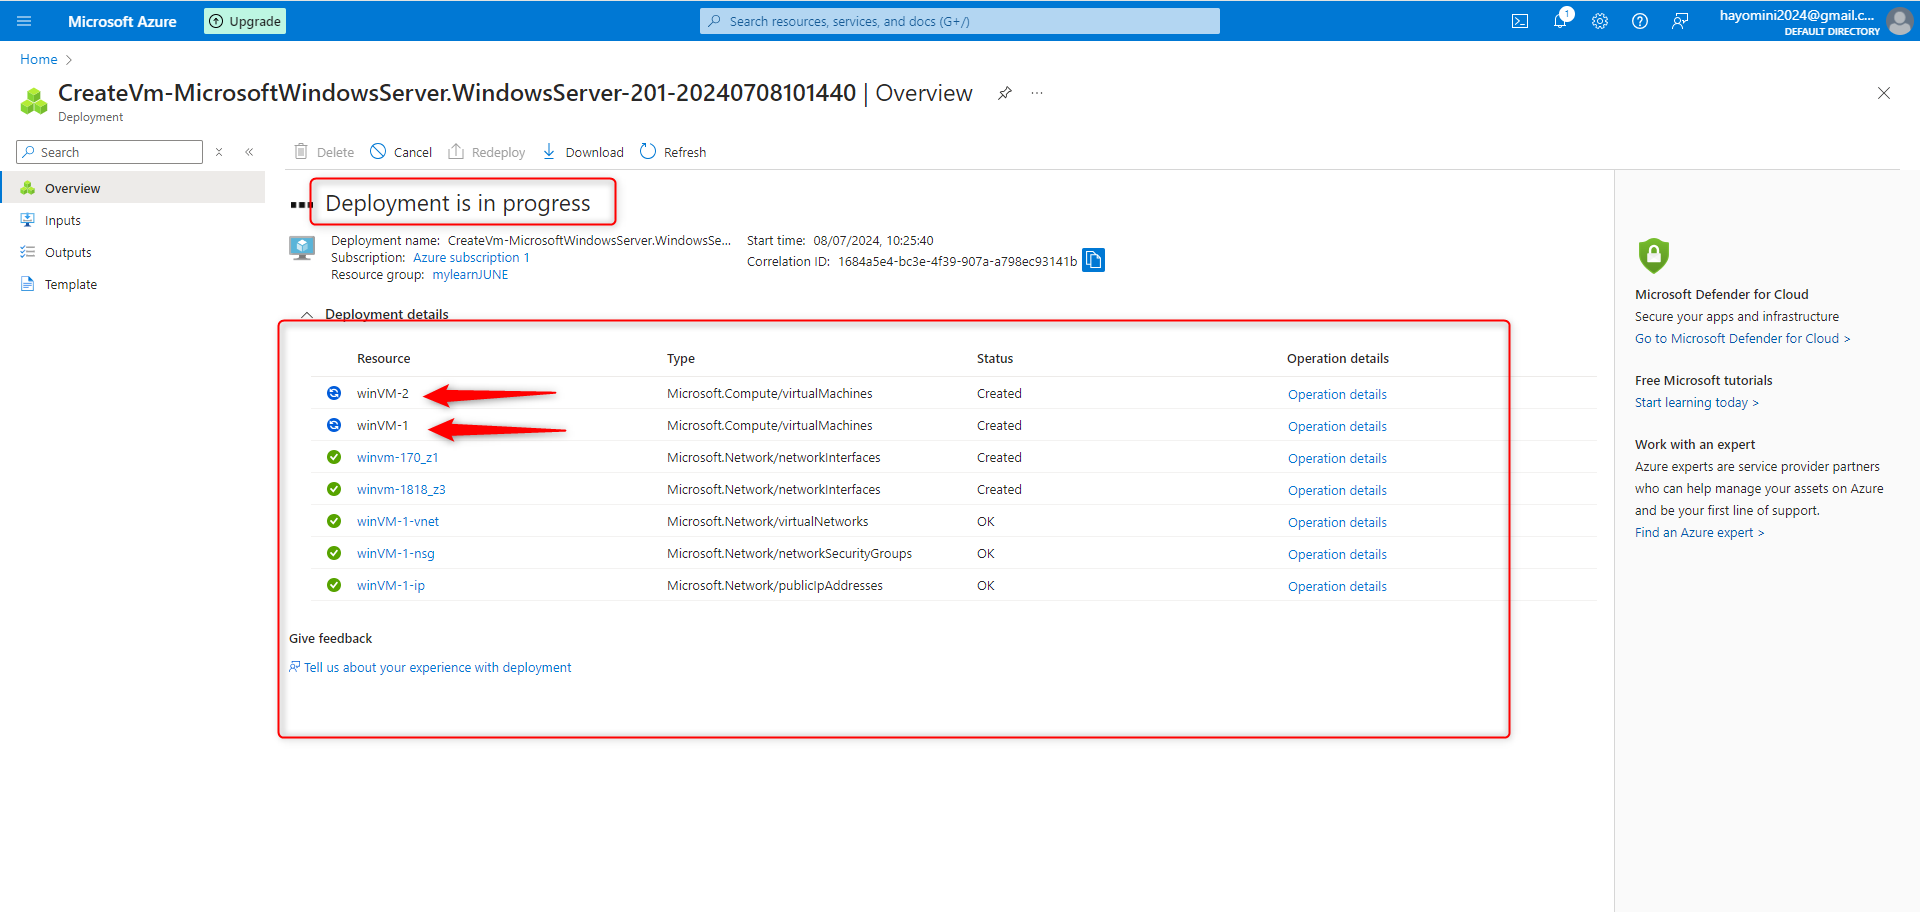View Operation details for winvm-170_z1
1920x912 pixels.
(x=1337, y=459)
